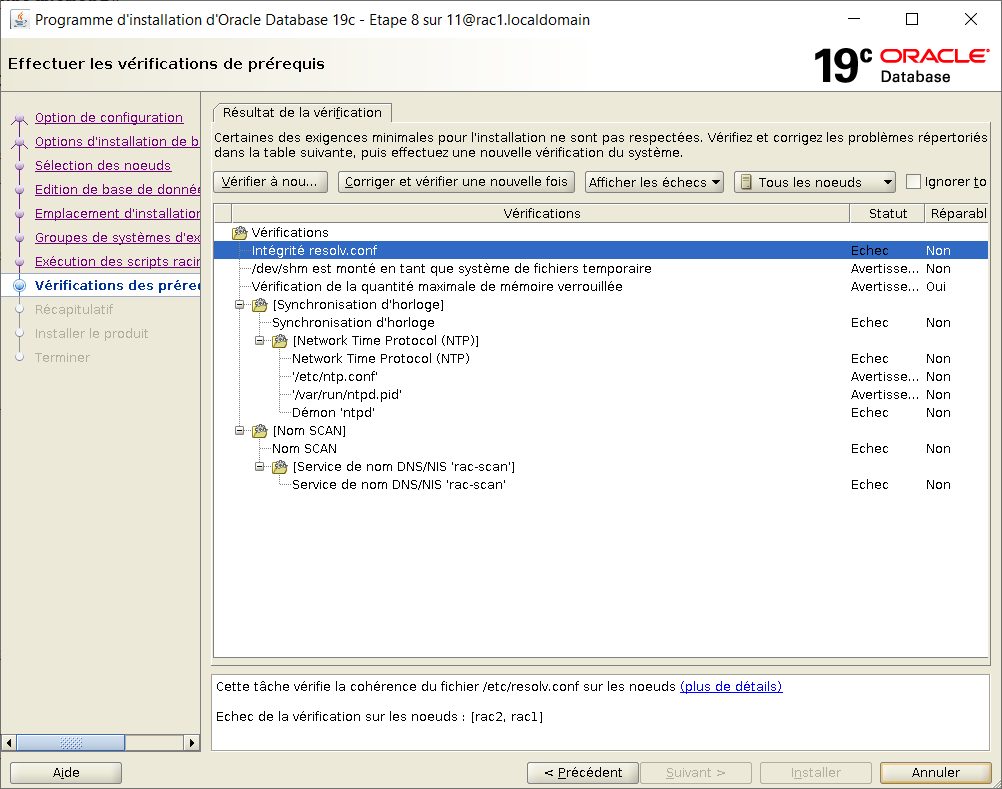Click Avertissement status of /dev/shm row
The width and height of the screenshot is (1002, 789).
coord(884,268)
